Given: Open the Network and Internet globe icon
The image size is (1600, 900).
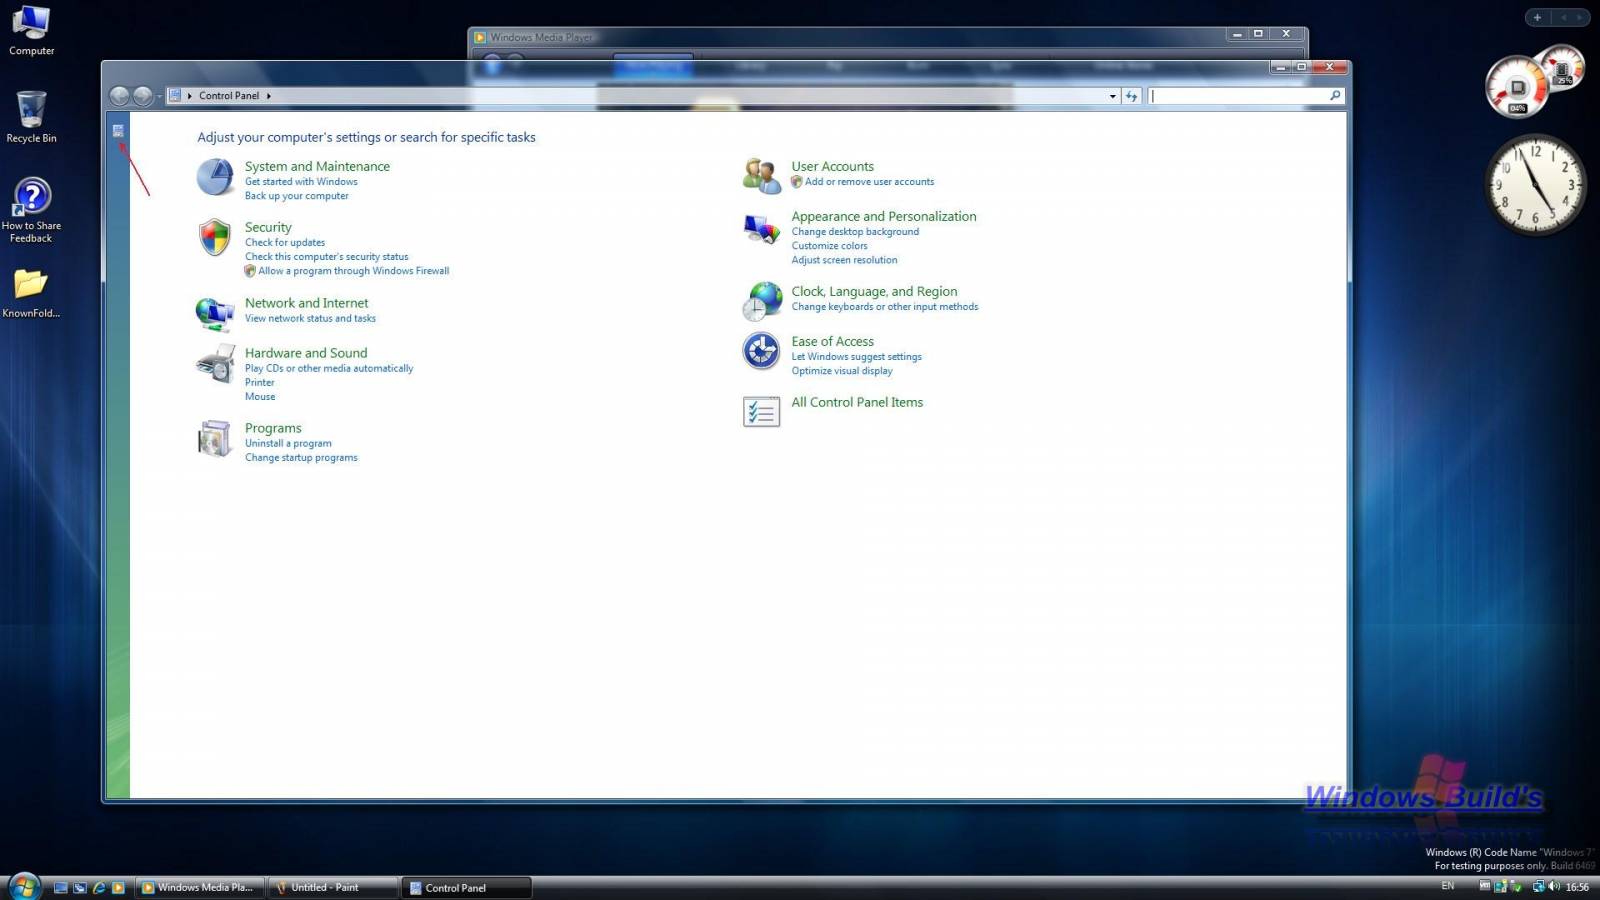Looking at the screenshot, I should click(215, 314).
